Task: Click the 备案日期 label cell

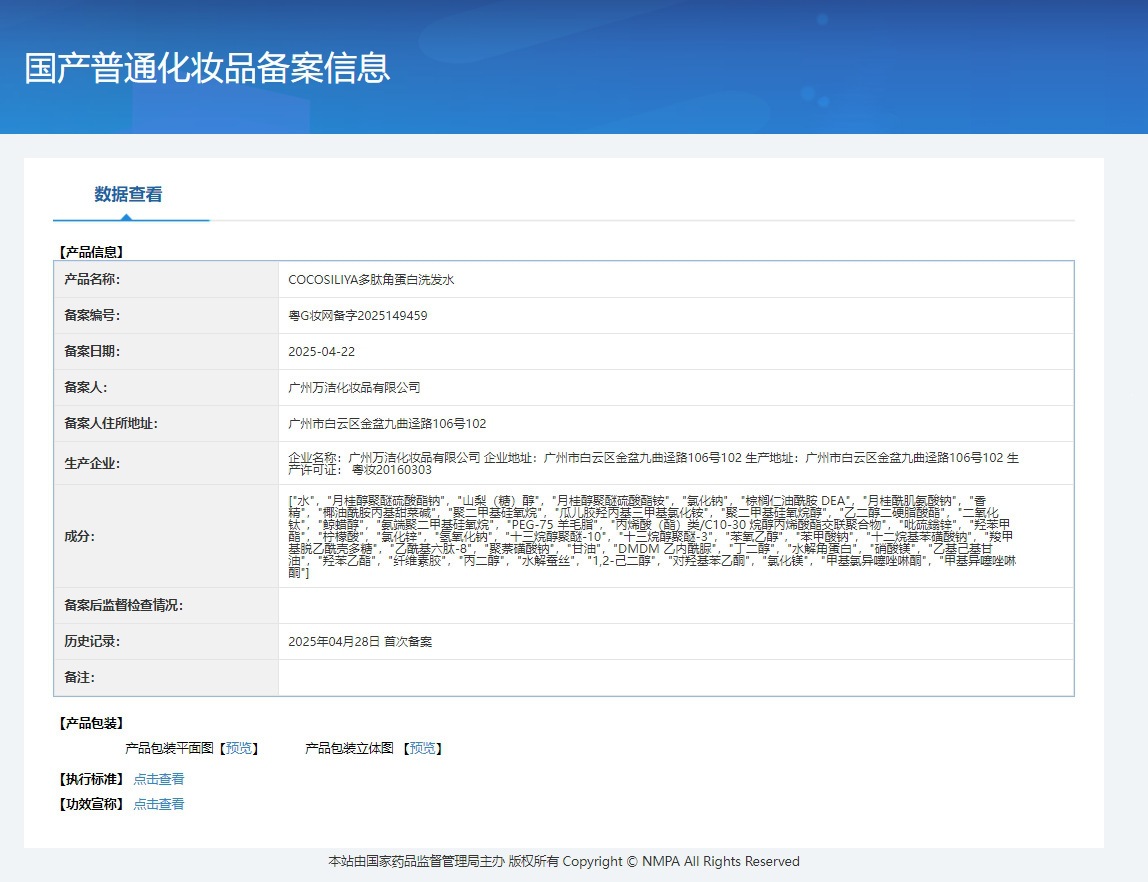Action: pyautogui.click(x=166, y=351)
